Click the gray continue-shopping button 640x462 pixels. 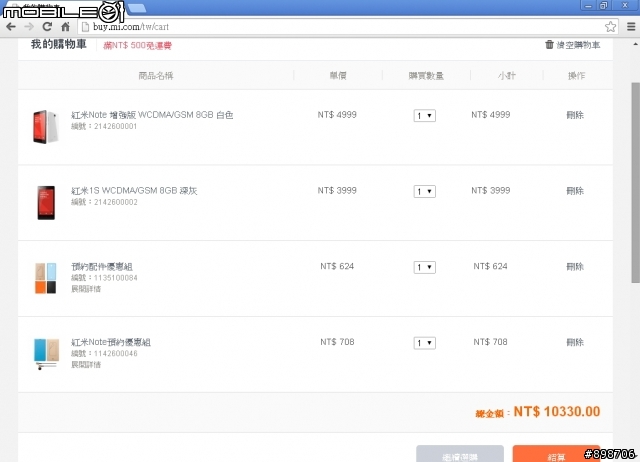(460, 454)
